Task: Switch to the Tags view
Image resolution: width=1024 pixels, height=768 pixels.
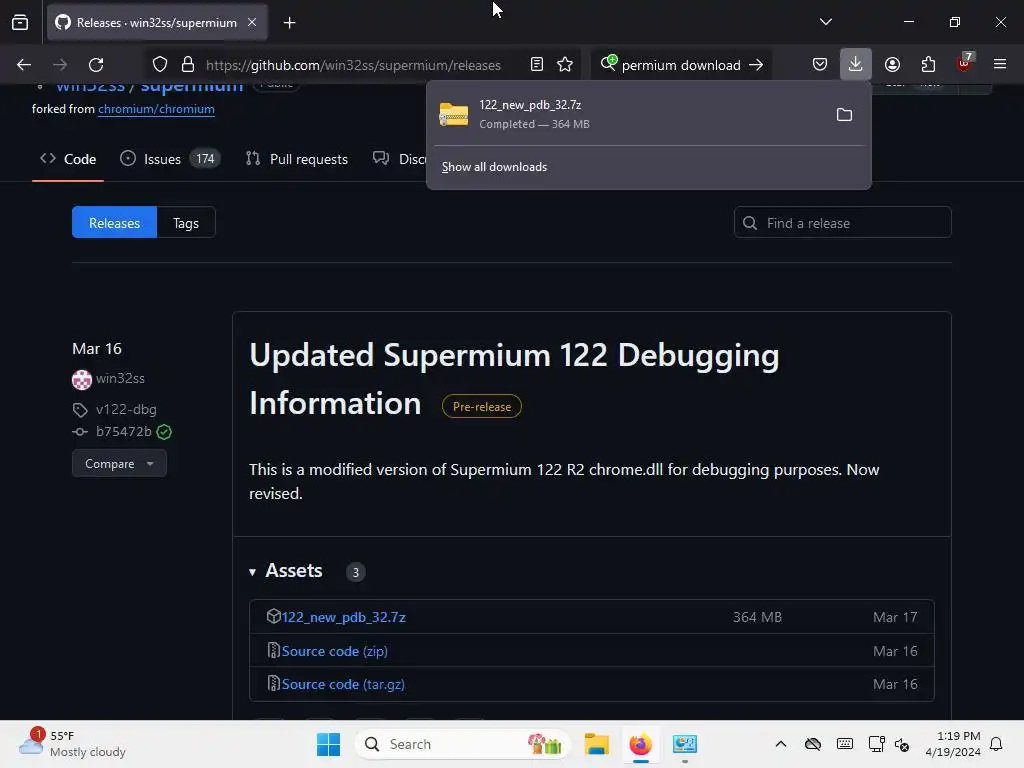Action: pyautogui.click(x=186, y=223)
